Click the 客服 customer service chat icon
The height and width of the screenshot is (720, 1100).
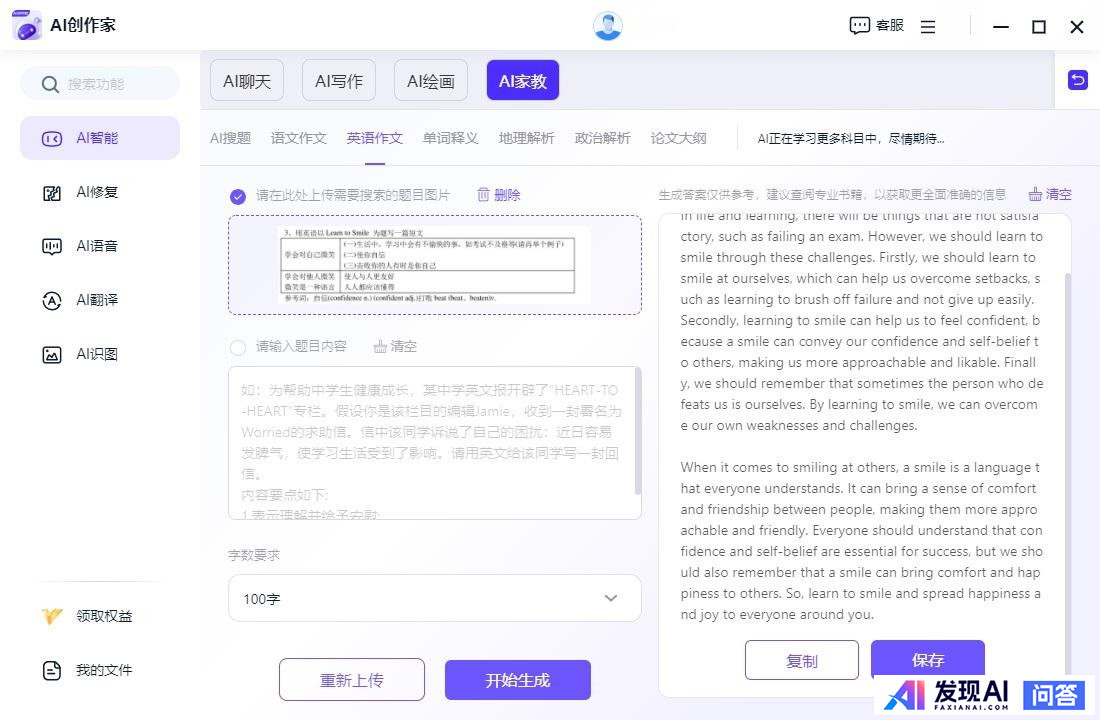(x=859, y=26)
